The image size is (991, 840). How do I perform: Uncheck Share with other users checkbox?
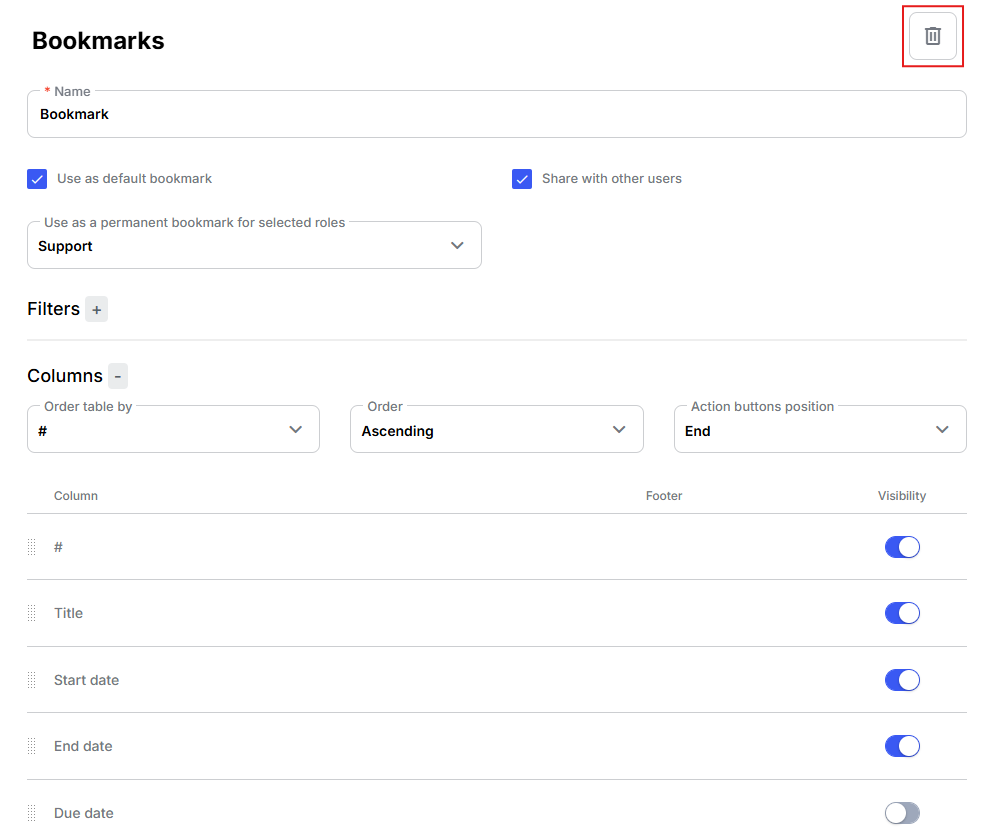click(x=522, y=179)
